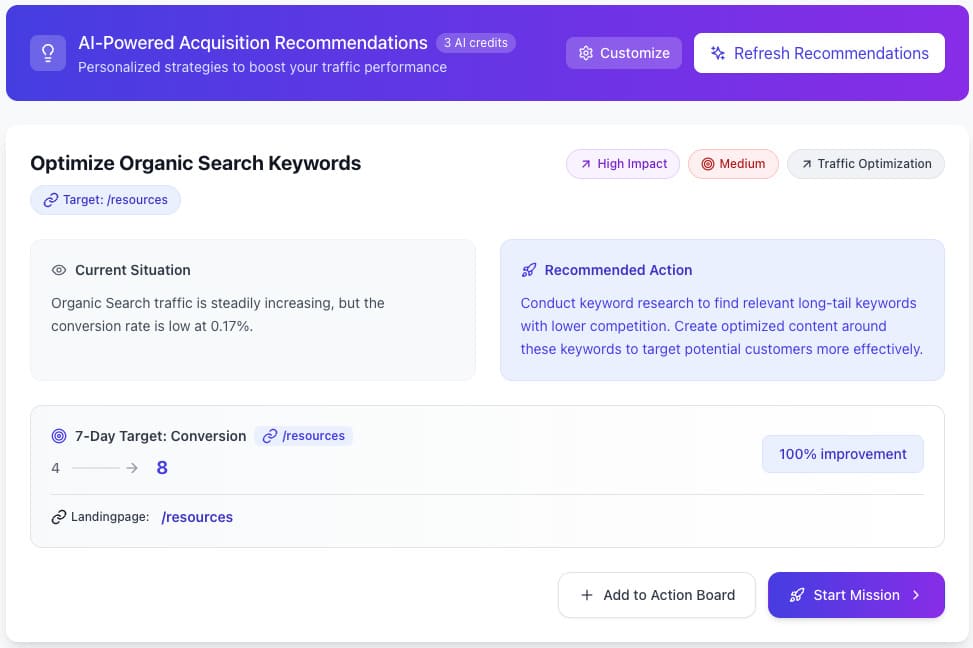This screenshot has height=648, width=973.
Task: Click the target icon in Medium tag
Action: click(x=707, y=164)
